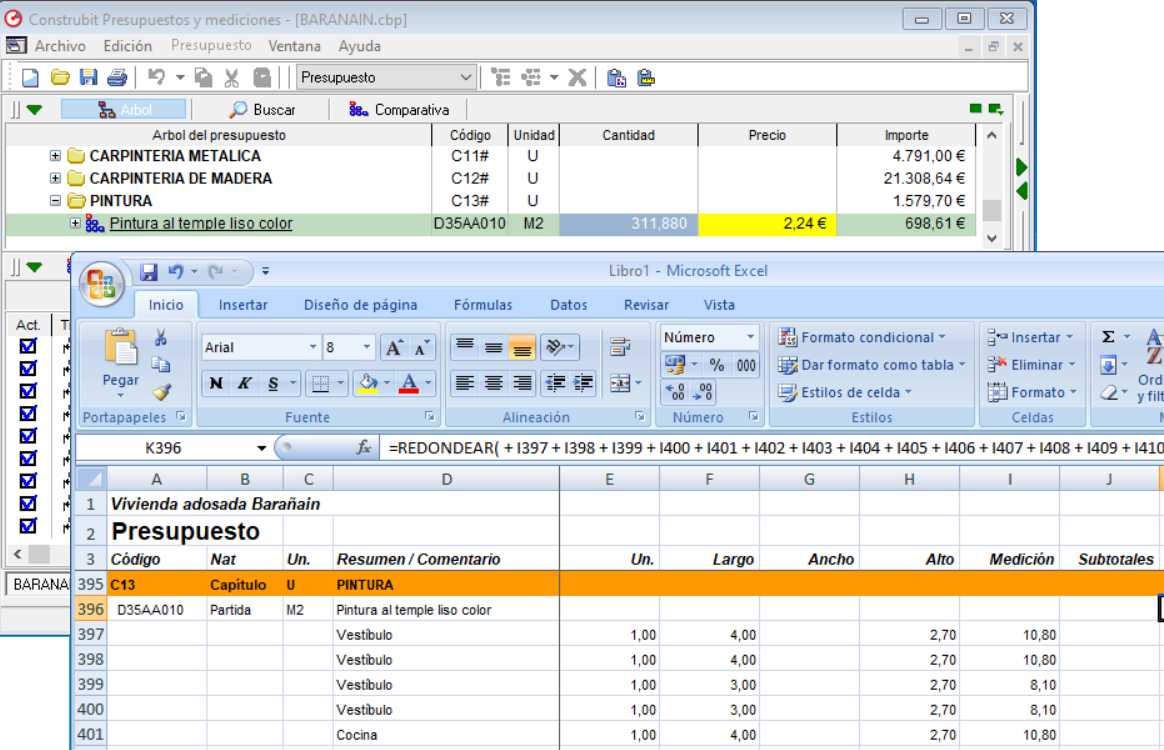Click the Fill Color paint bucket swatch
The height and width of the screenshot is (750, 1164).
pyautogui.click(x=368, y=383)
